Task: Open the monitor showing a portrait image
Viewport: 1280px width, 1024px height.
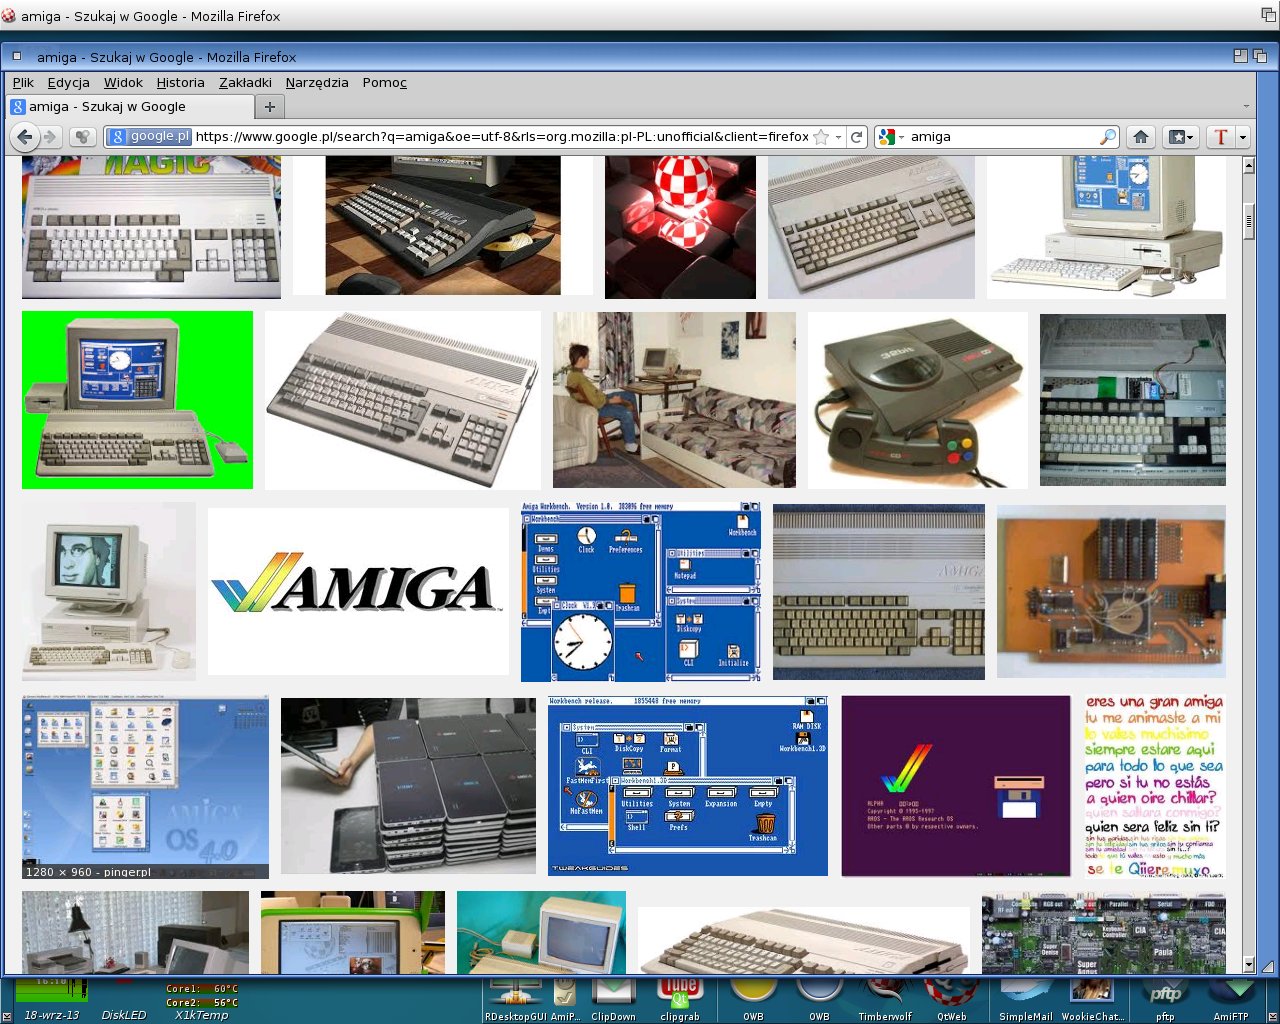Action: pos(109,592)
